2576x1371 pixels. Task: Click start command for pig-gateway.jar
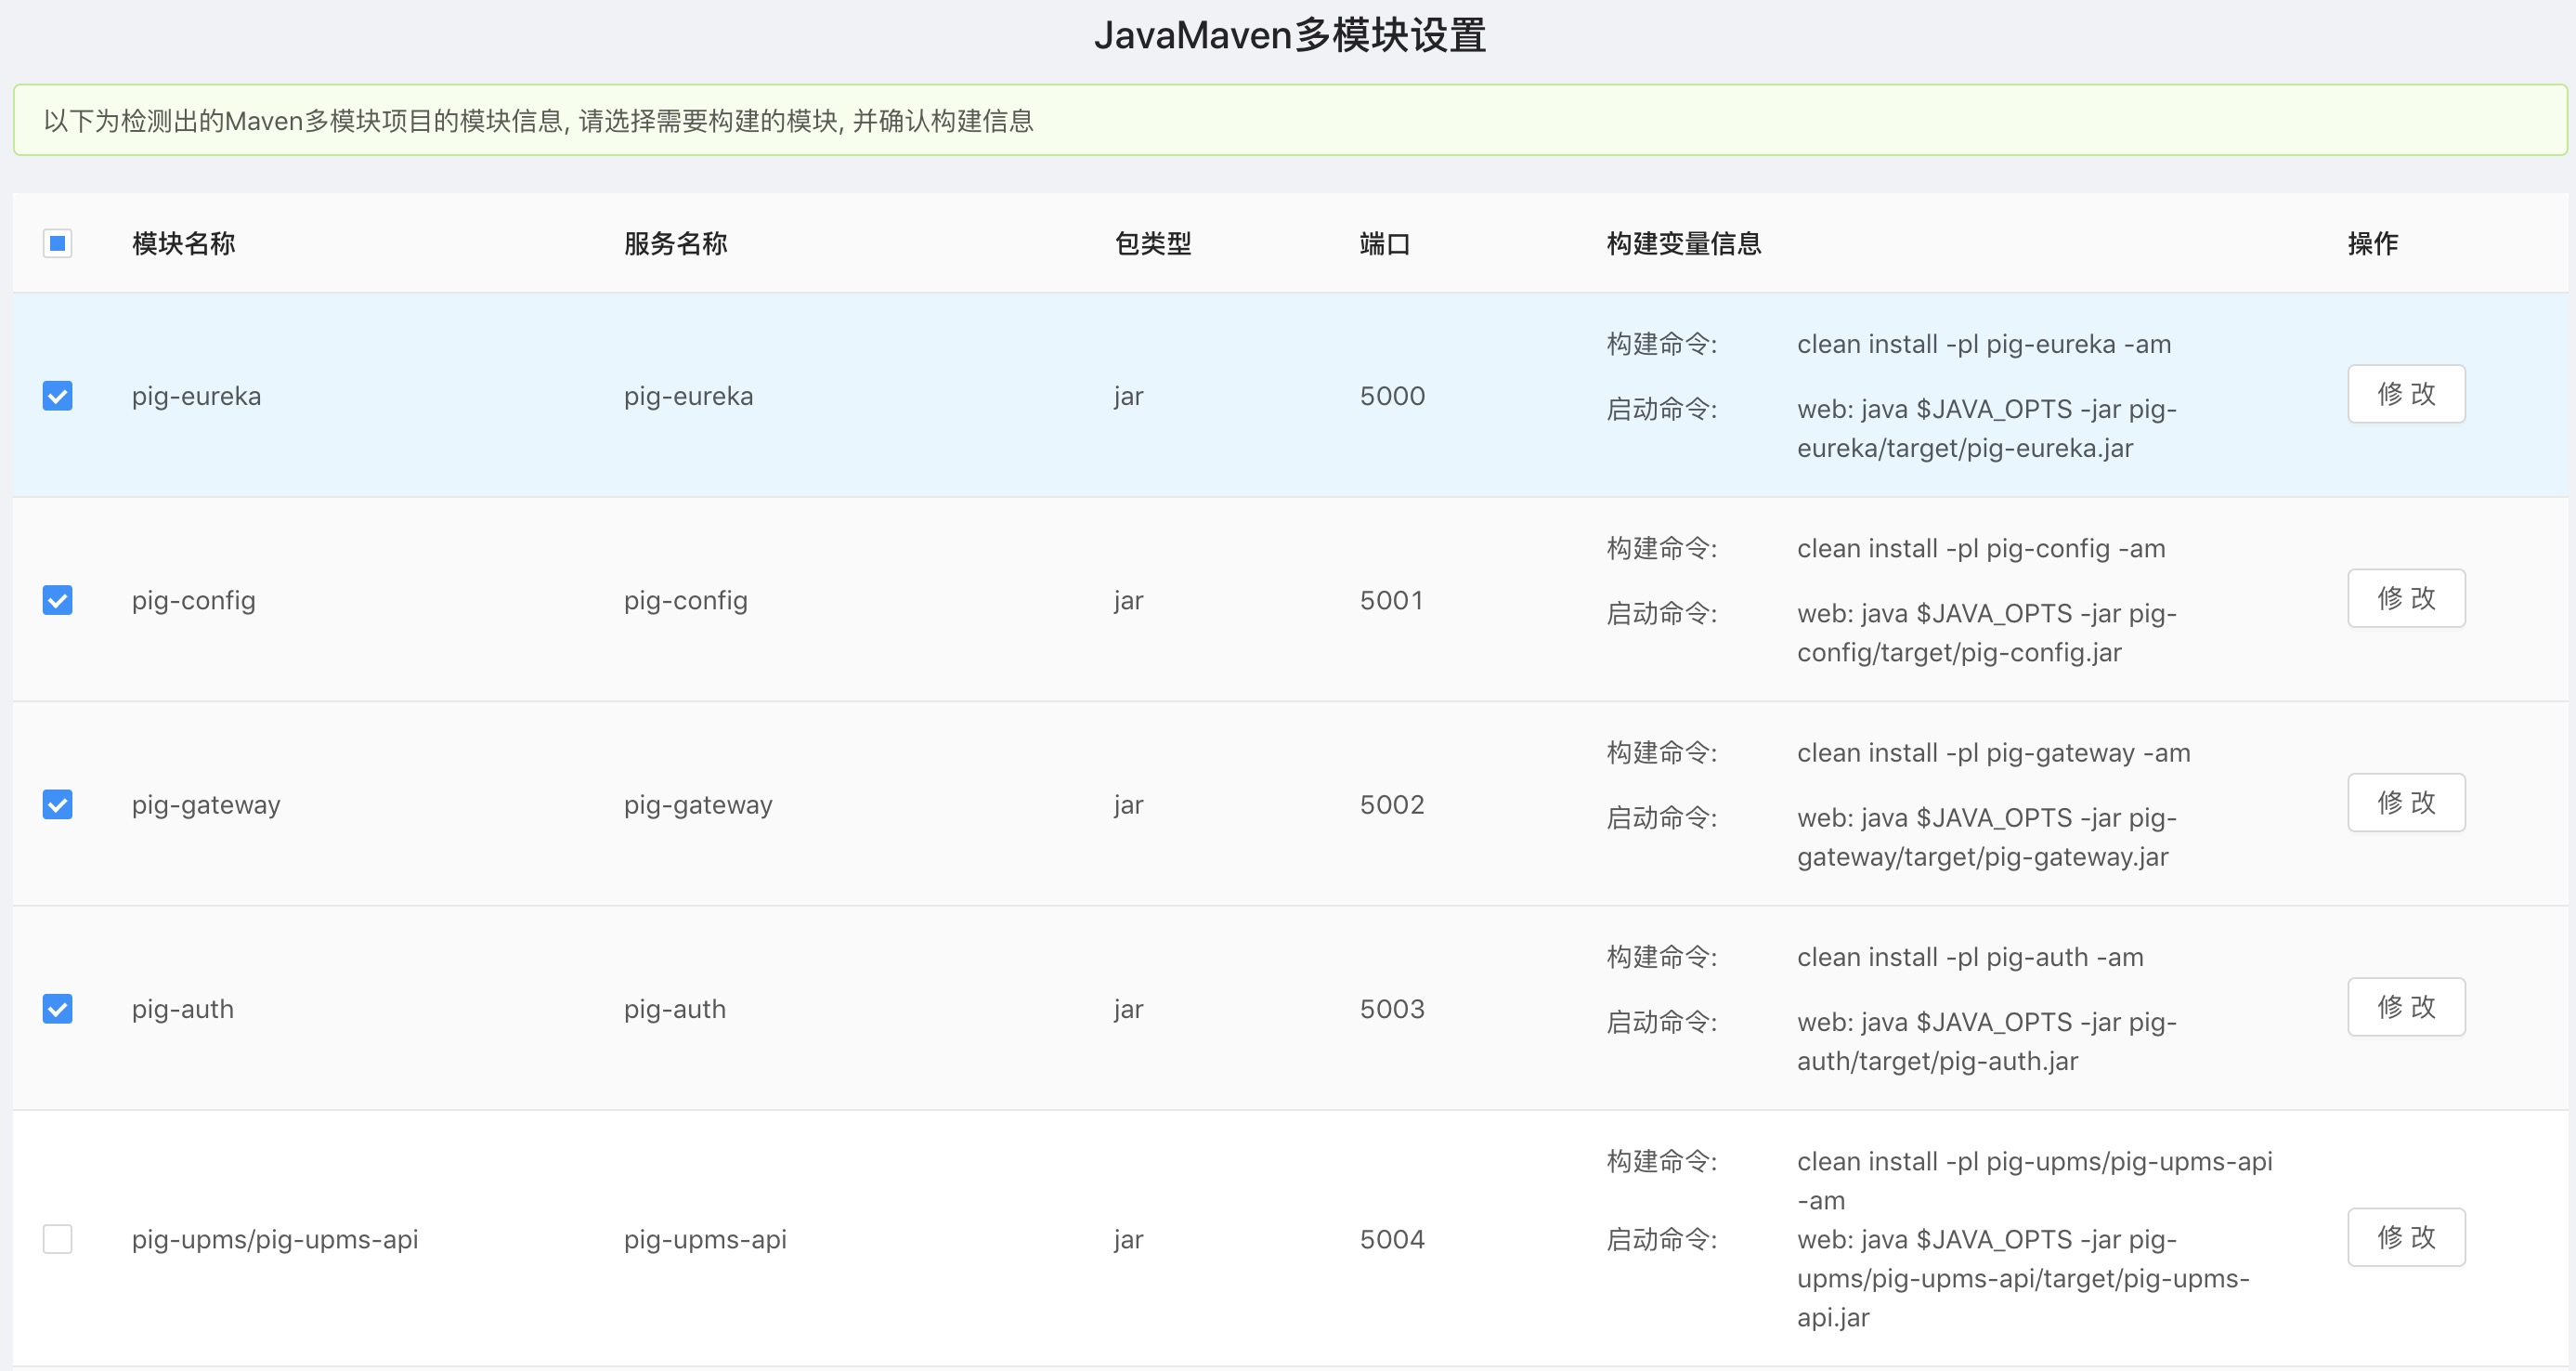coord(1987,838)
